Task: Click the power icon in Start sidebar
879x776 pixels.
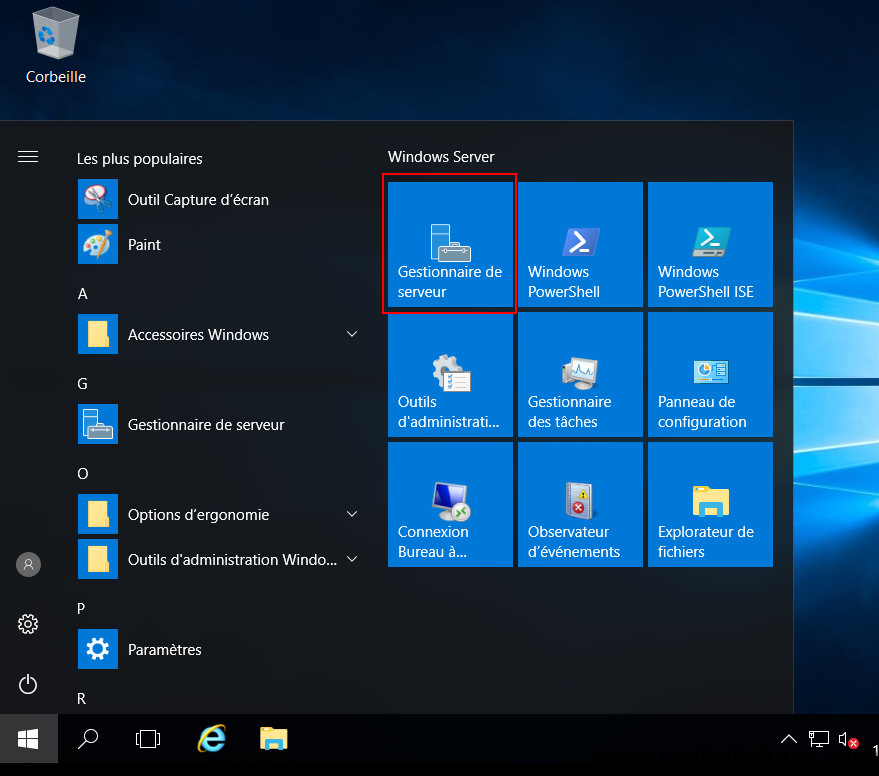Action: (28, 684)
